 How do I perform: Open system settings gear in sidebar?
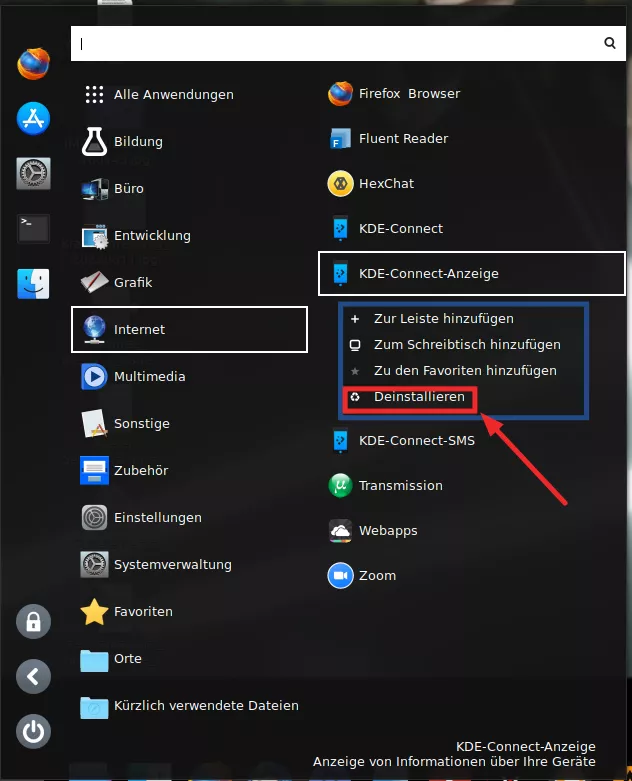click(x=33, y=173)
